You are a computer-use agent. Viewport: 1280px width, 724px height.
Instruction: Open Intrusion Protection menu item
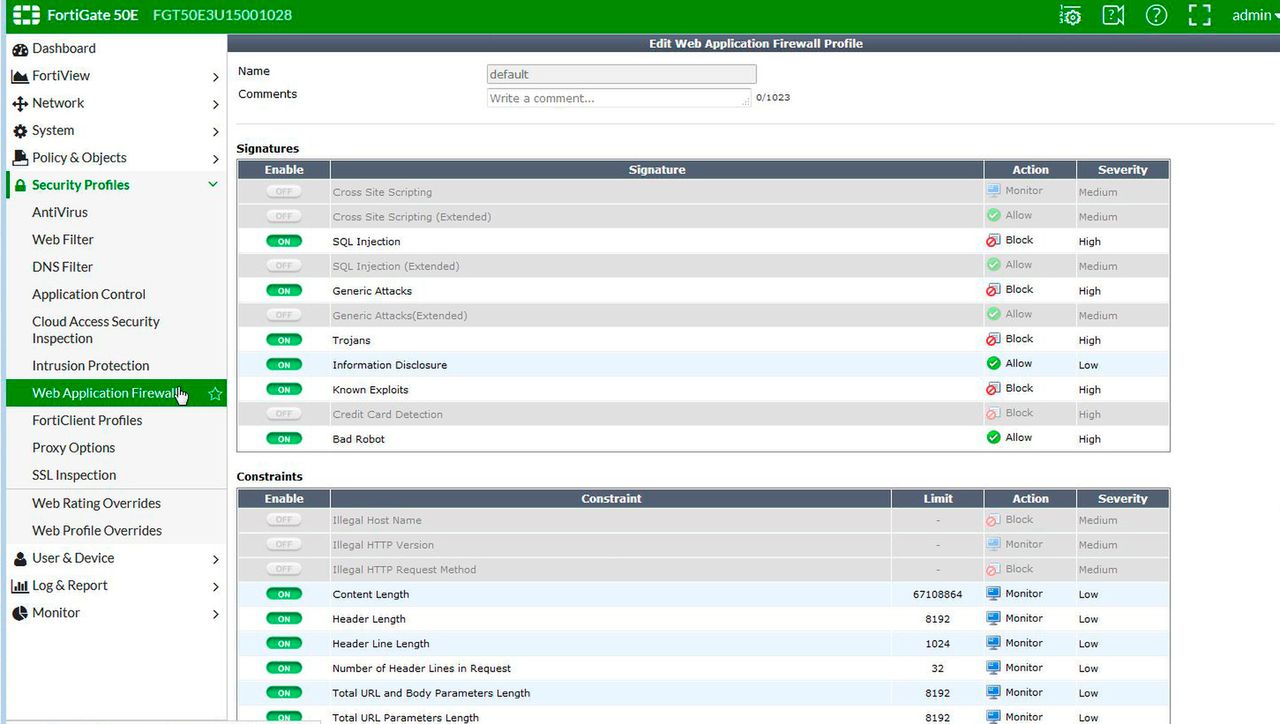click(91, 366)
